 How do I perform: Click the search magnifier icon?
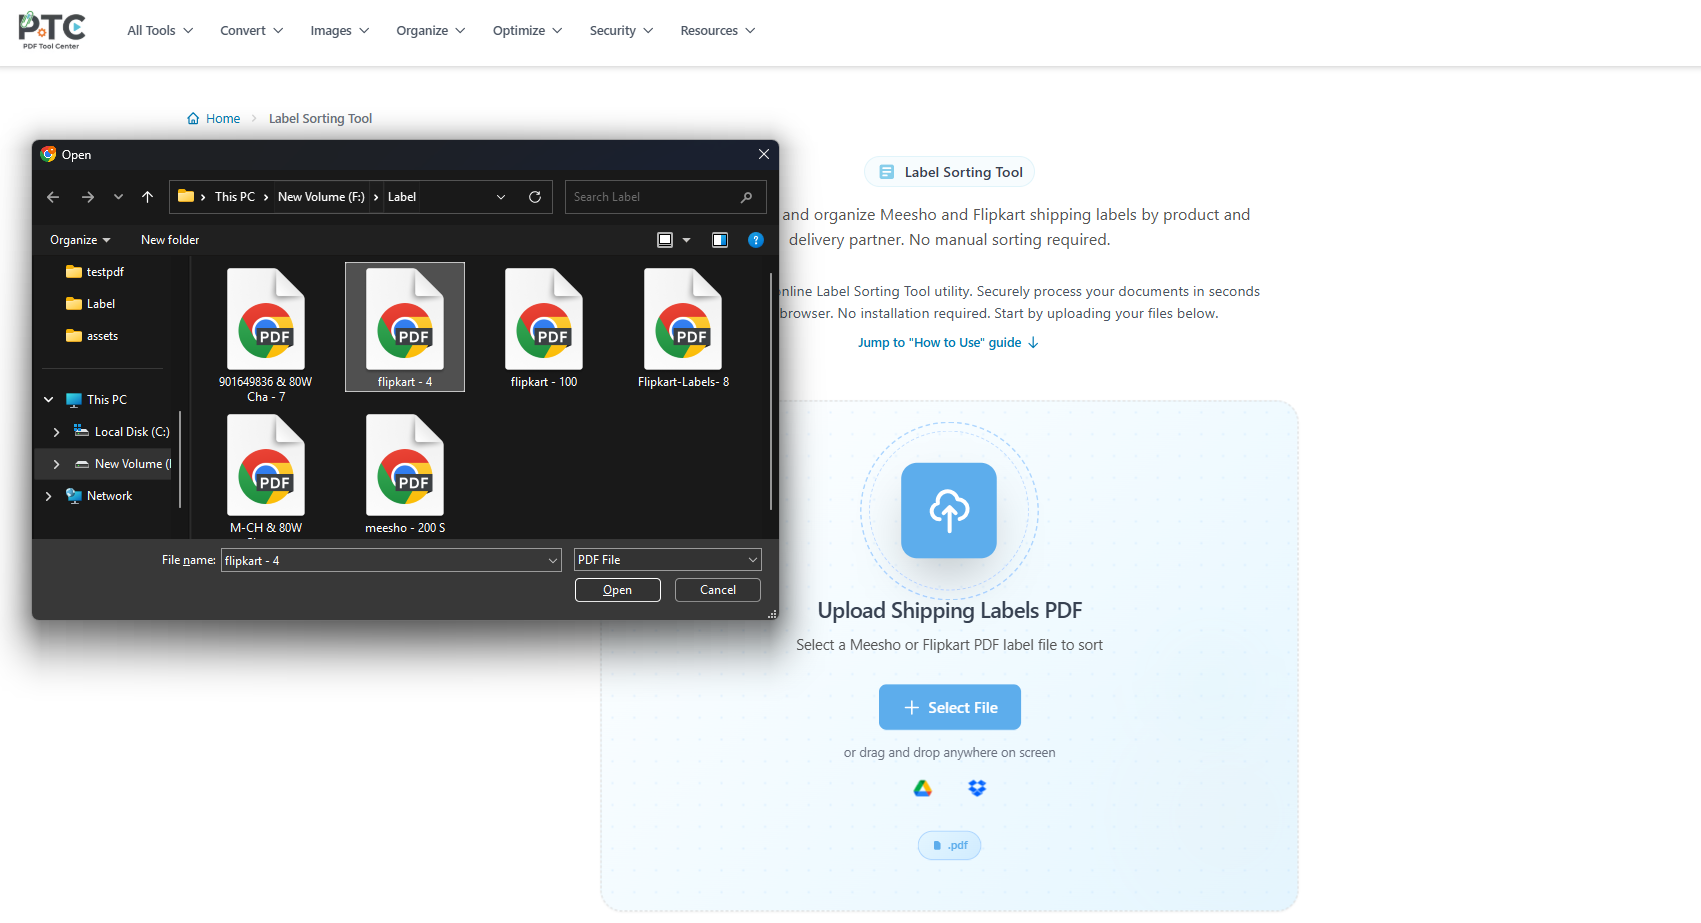click(746, 197)
